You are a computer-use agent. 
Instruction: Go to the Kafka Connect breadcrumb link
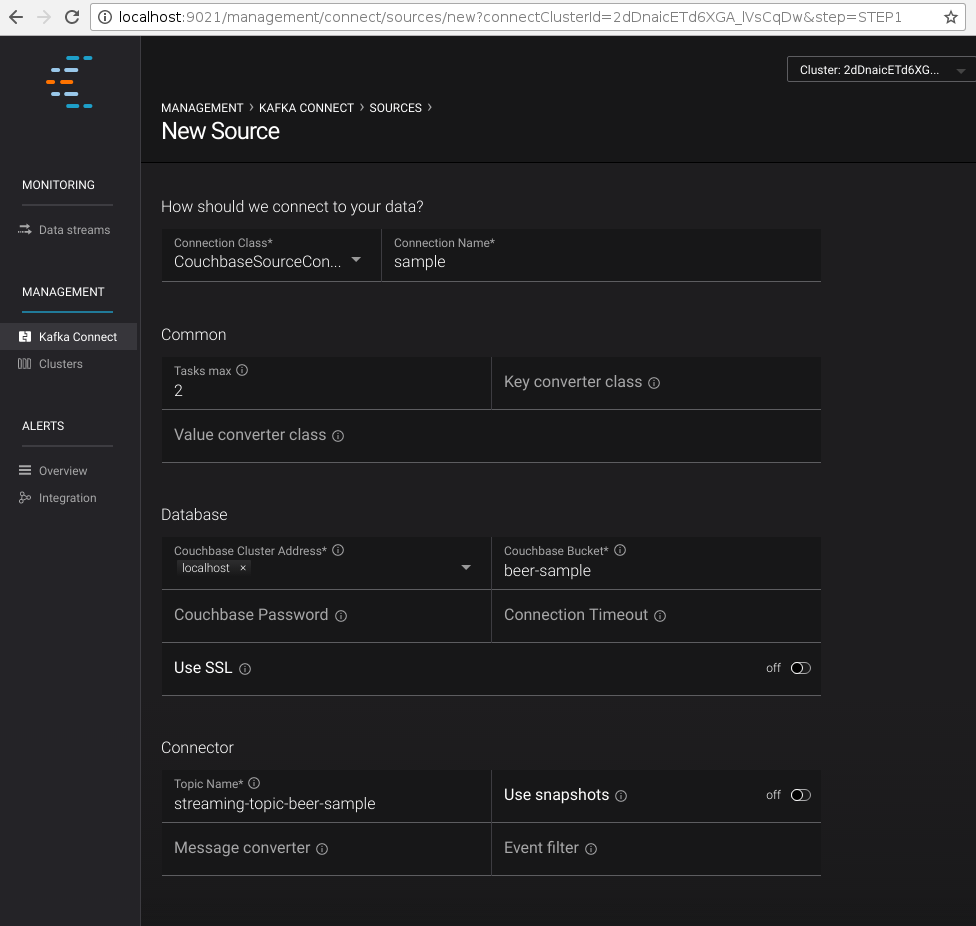point(306,108)
